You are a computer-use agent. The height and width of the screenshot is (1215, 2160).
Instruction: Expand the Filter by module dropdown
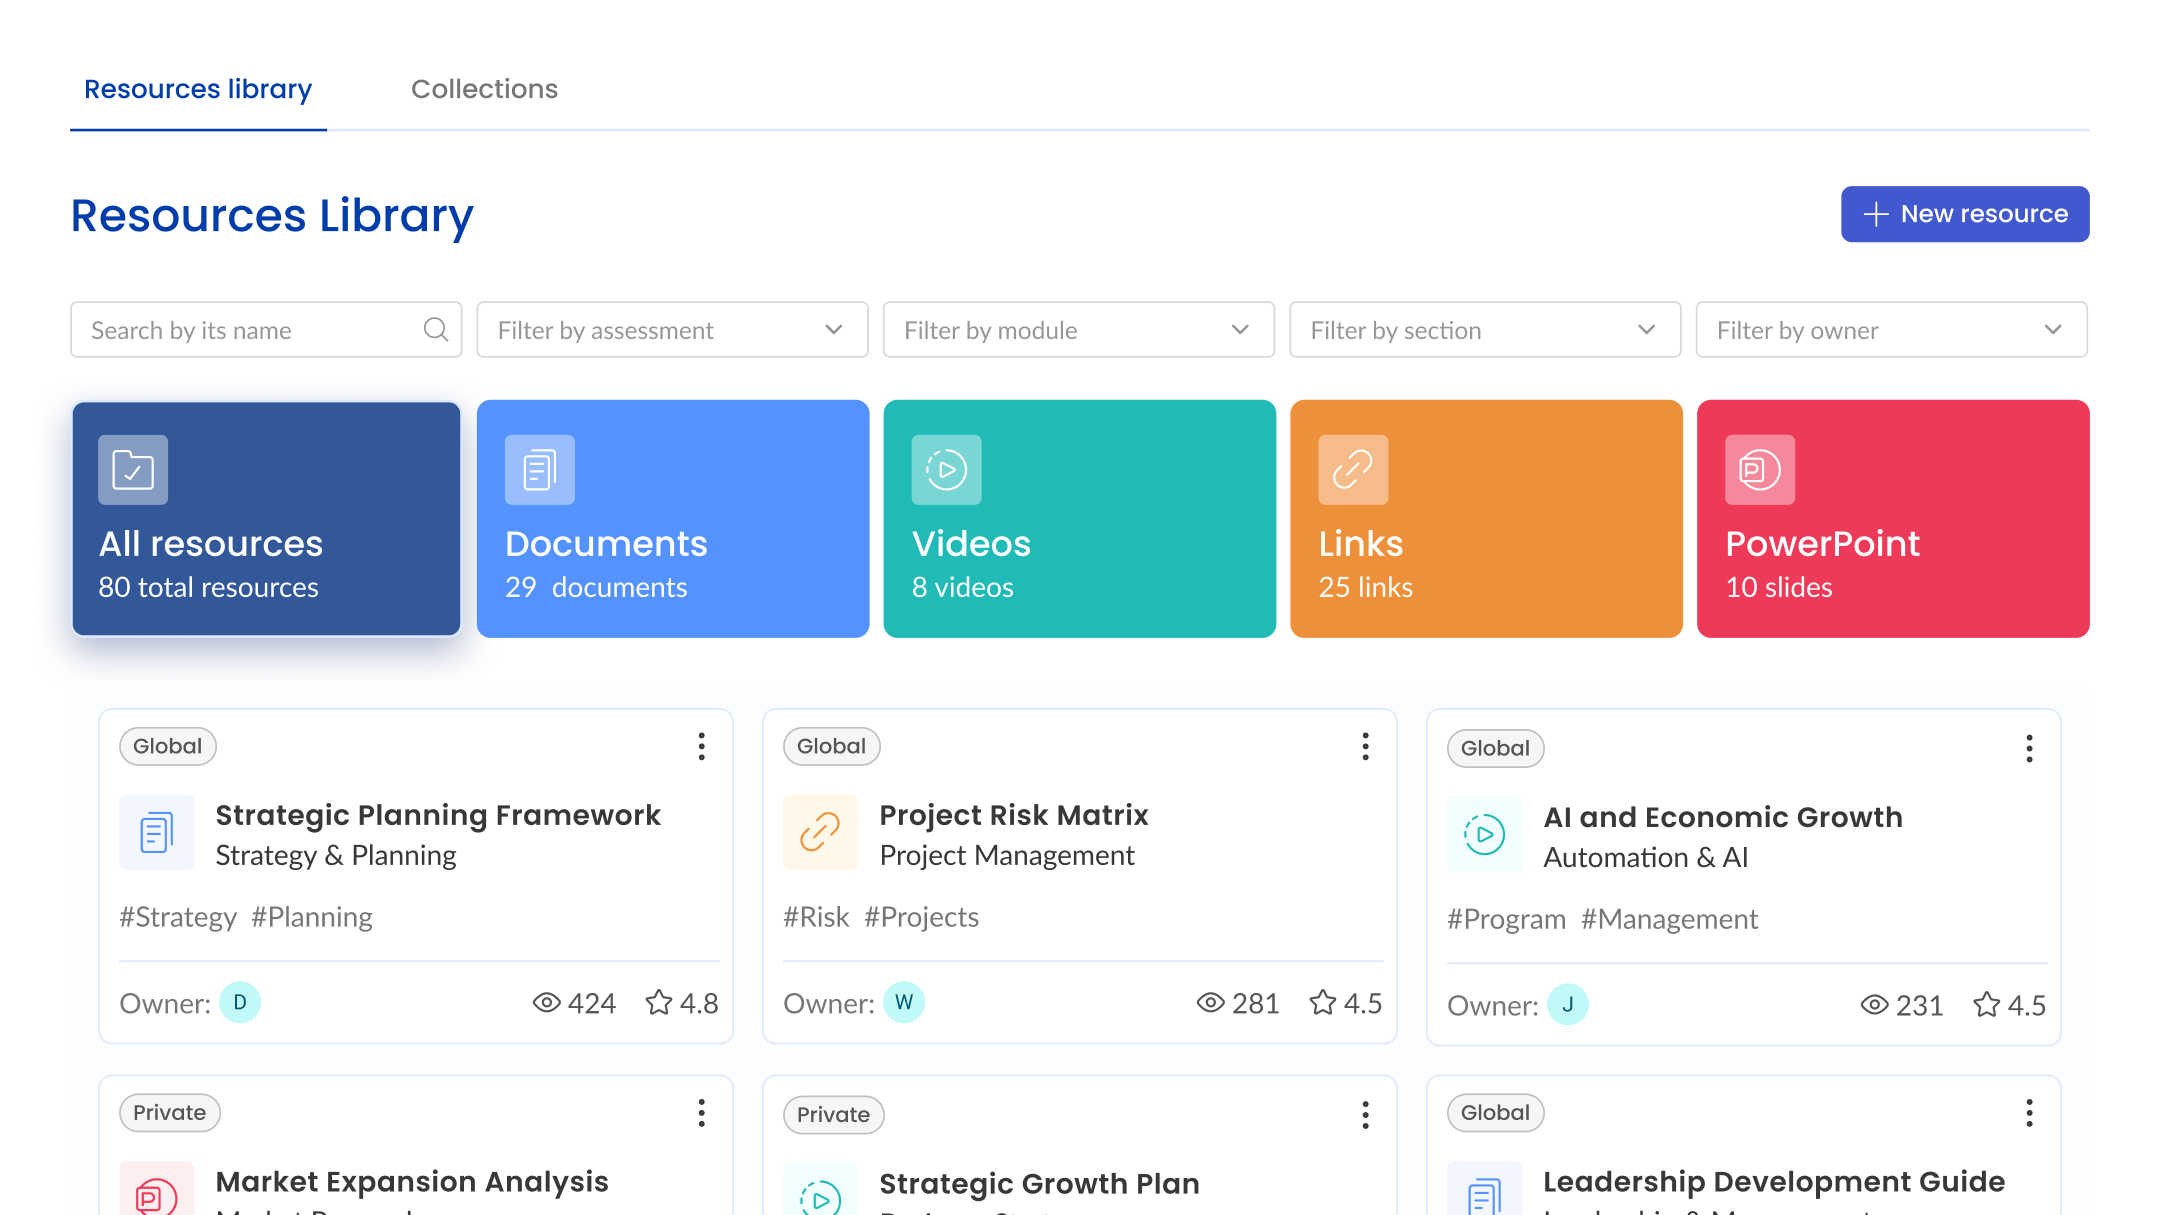pos(1079,330)
